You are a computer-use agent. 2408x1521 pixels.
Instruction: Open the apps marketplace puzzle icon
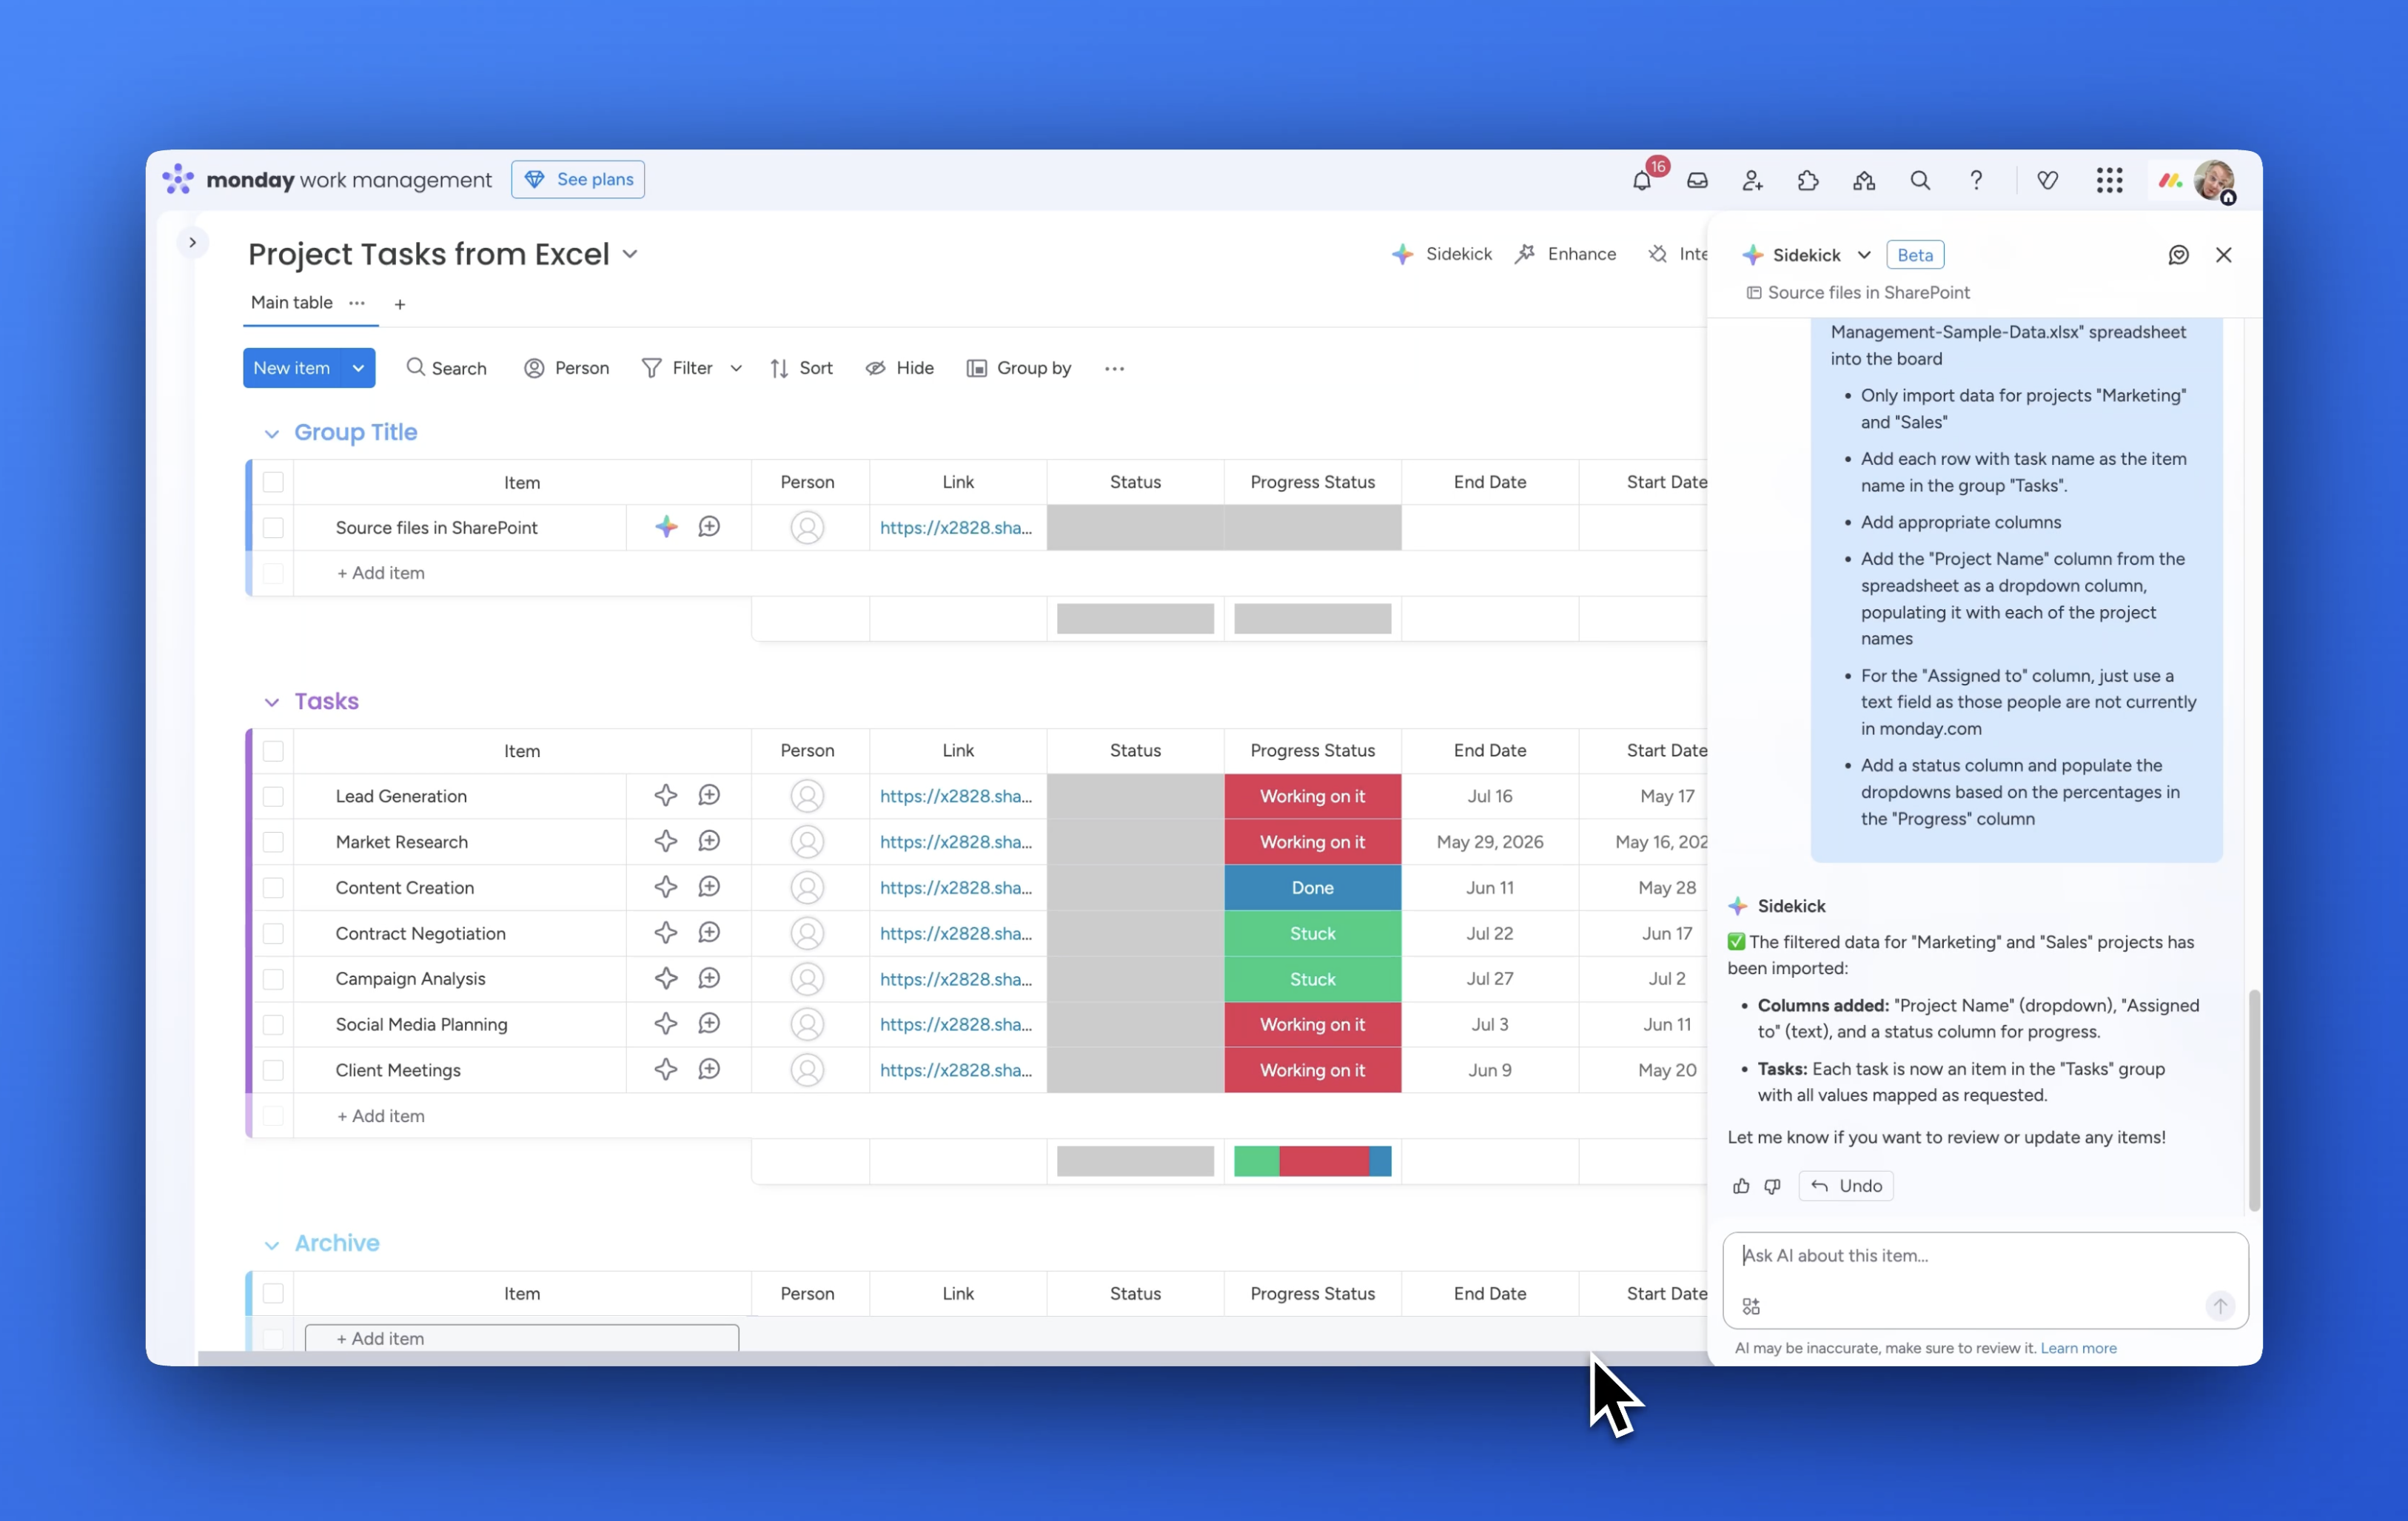point(1807,181)
